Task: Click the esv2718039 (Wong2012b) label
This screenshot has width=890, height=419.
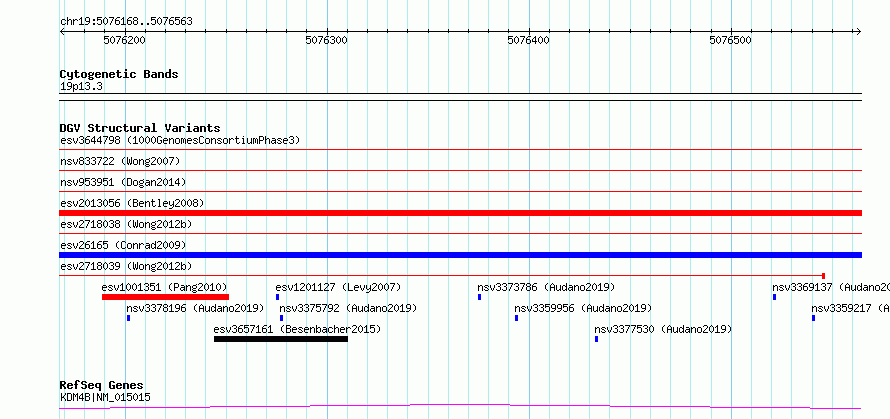Action: tap(126, 266)
